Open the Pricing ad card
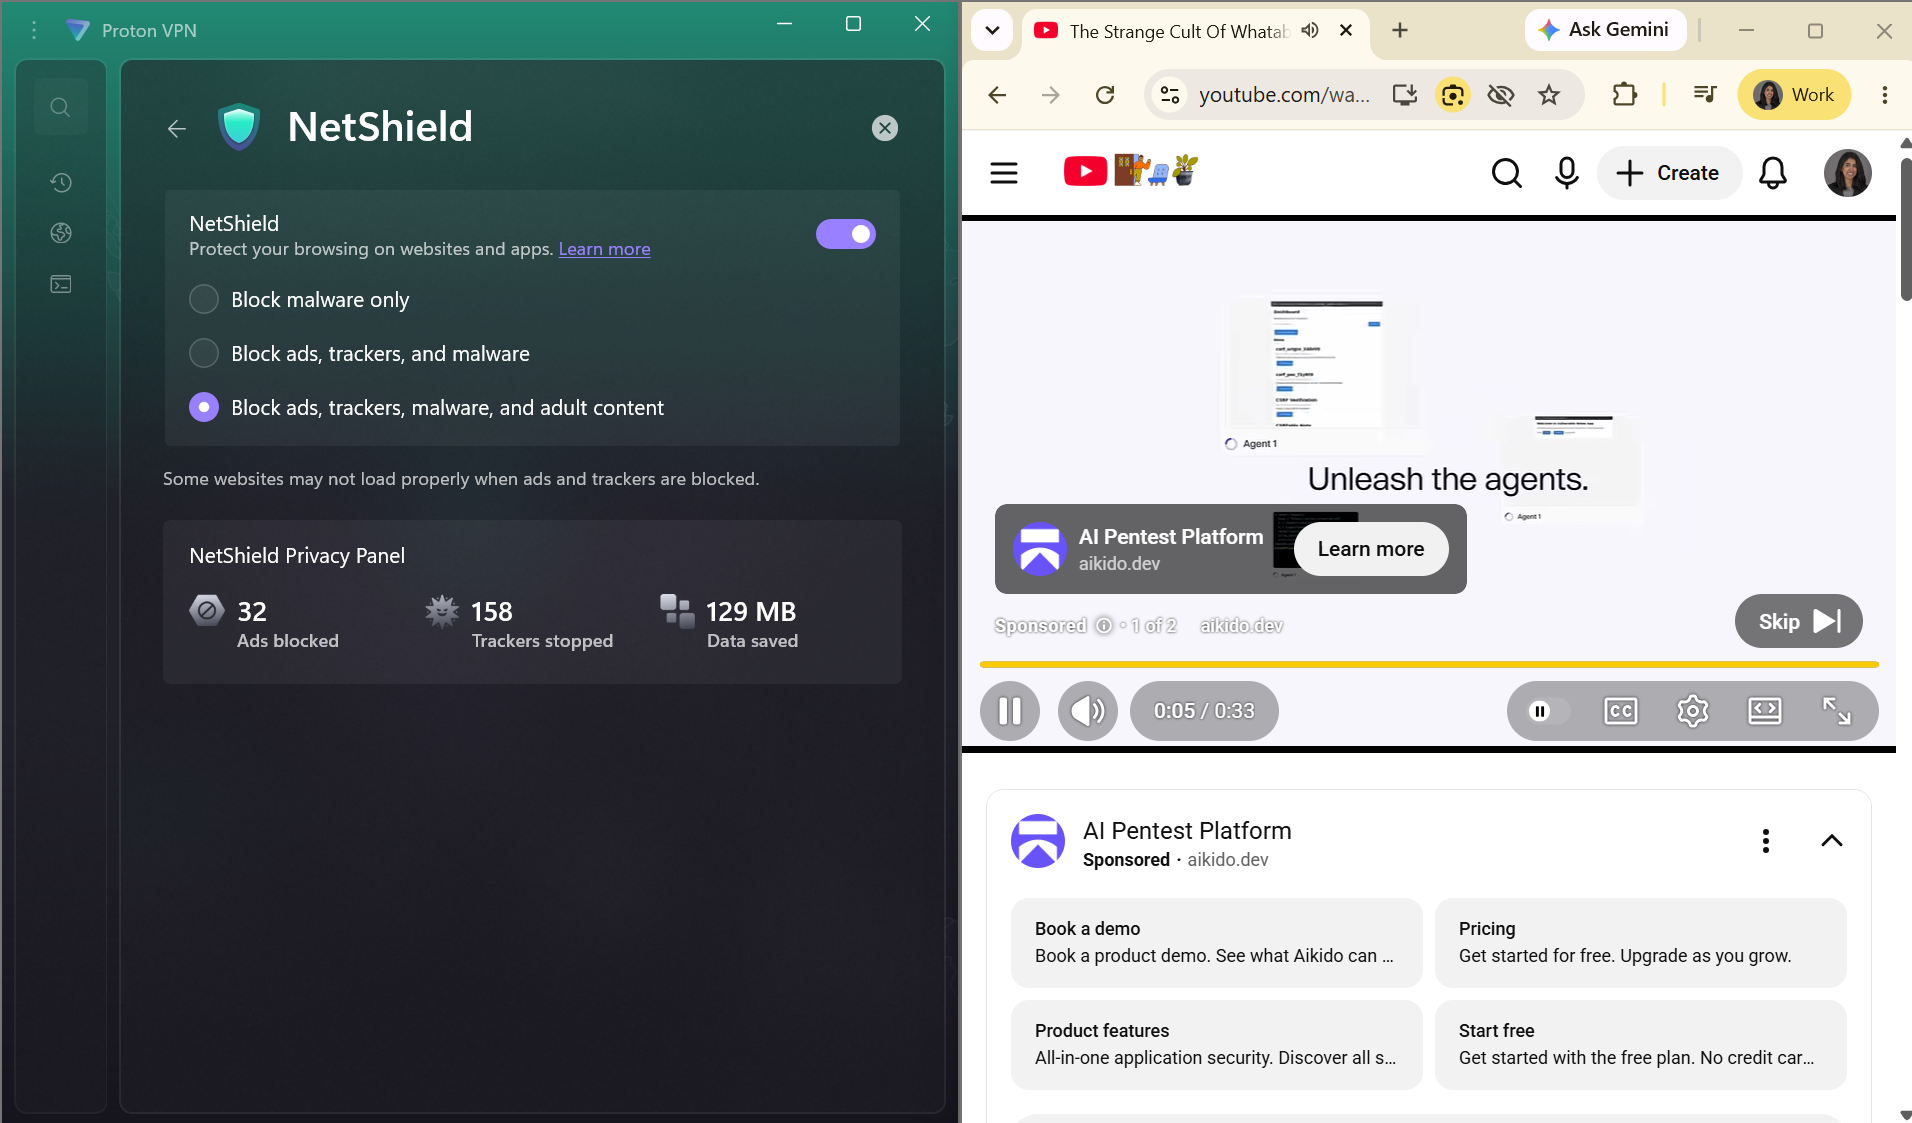Image resolution: width=1912 pixels, height=1123 pixels. click(1640, 943)
